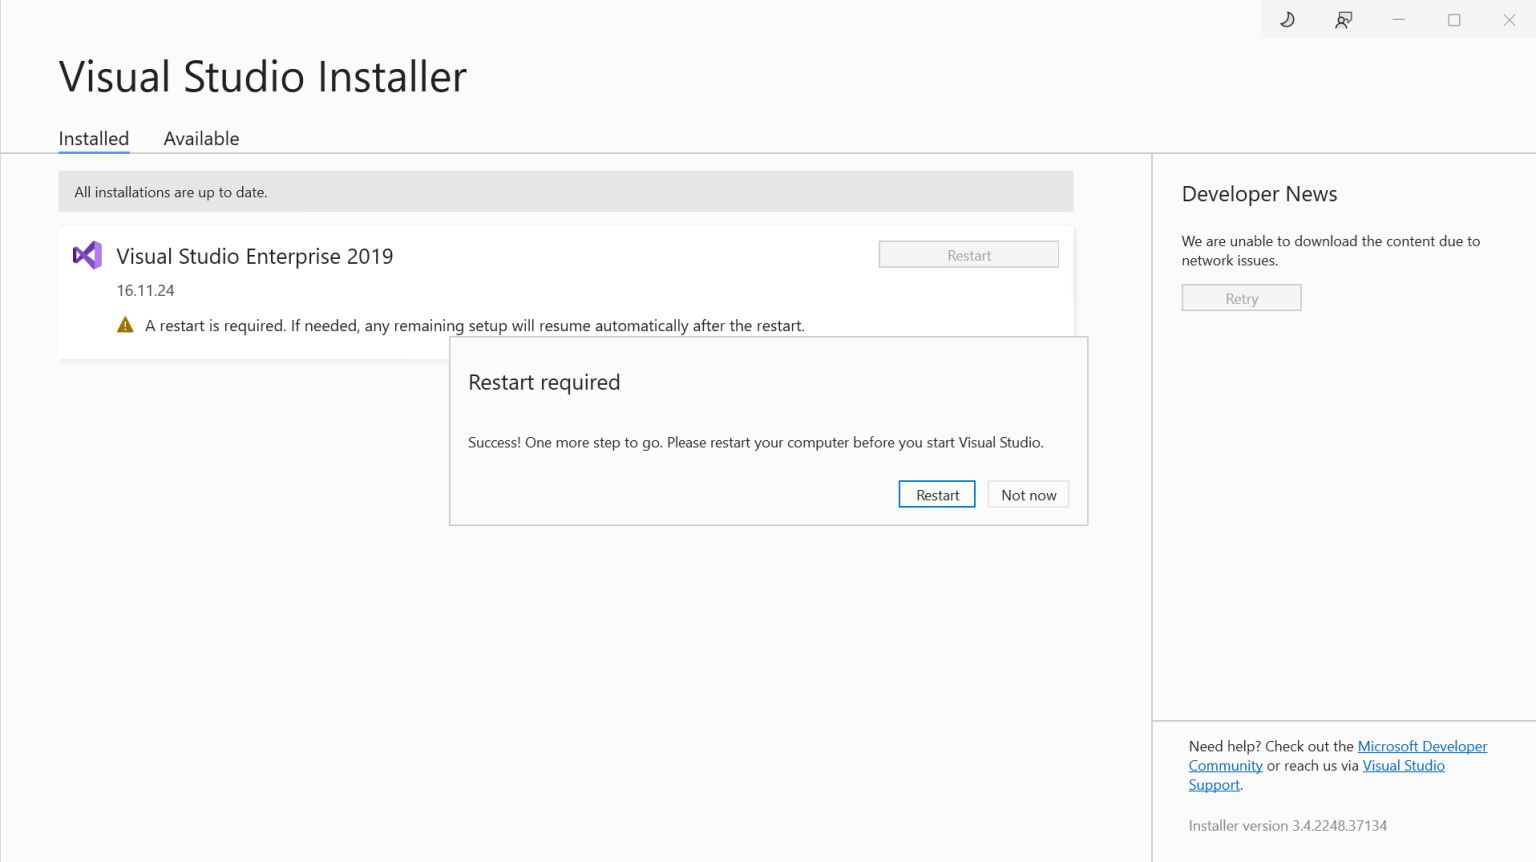Maximize the installer window

(x=1454, y=19)
